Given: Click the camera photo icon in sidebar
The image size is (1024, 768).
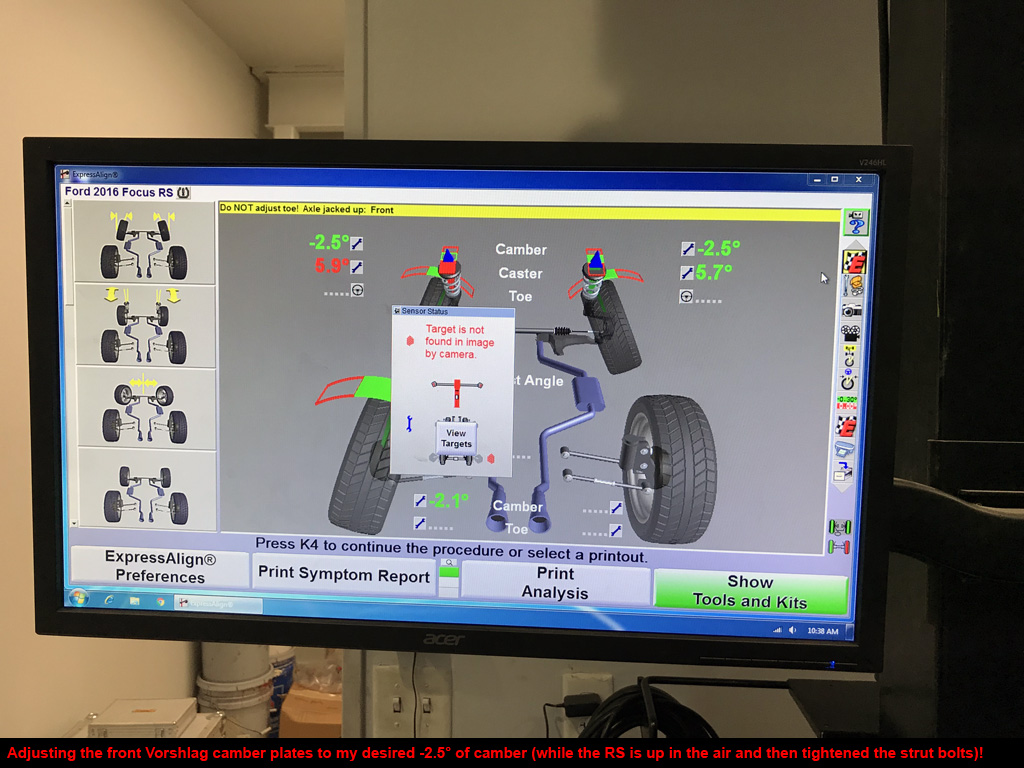Looking at the screenshot, I should [852, 310].
